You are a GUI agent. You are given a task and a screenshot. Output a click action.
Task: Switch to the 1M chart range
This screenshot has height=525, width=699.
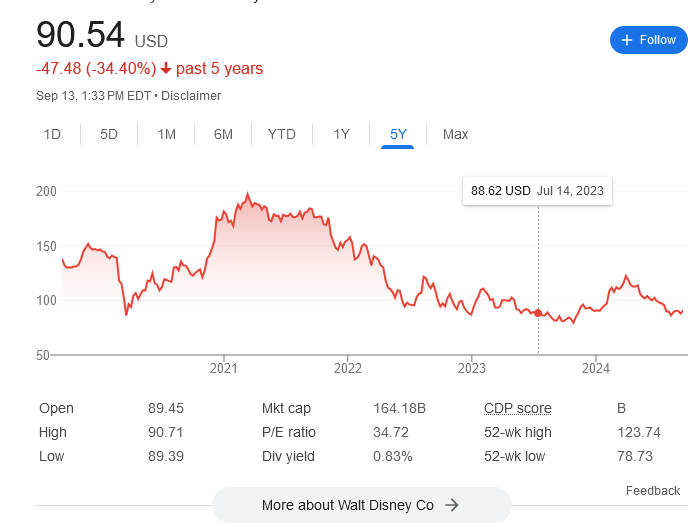tap(166, 134)
